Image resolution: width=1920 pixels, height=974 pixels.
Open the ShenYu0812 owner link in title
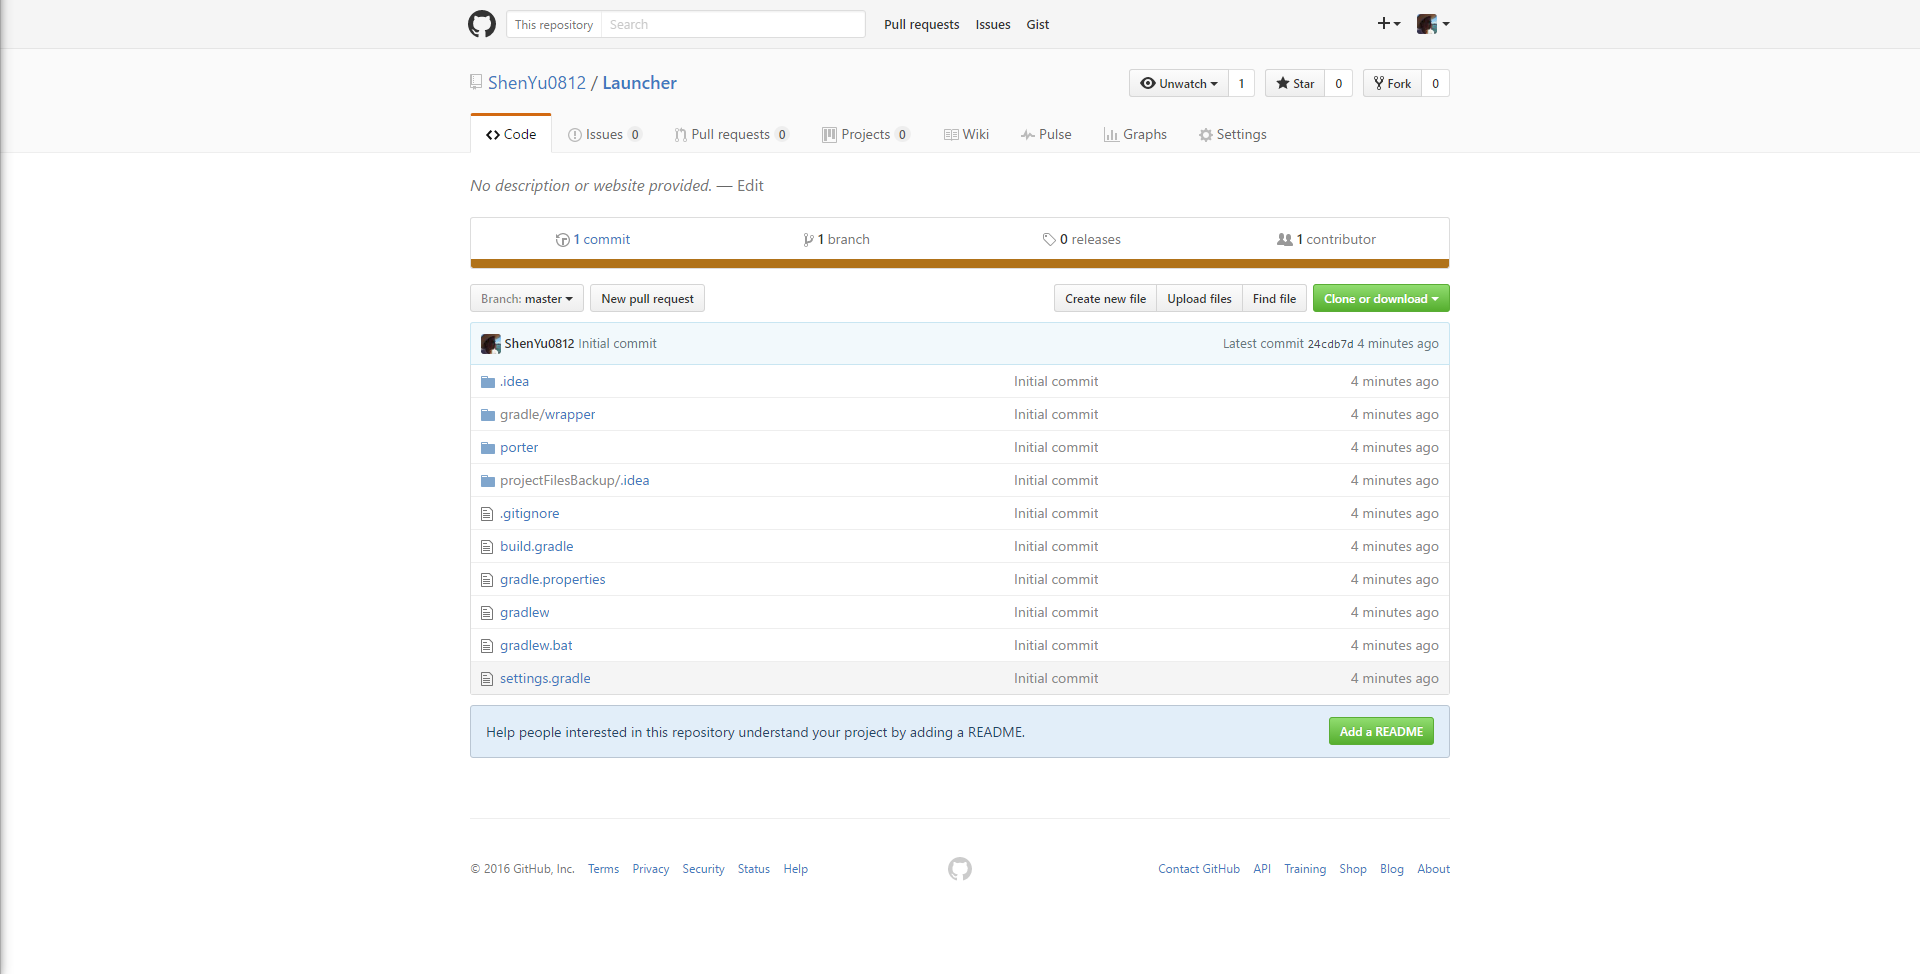click(537, 82)
